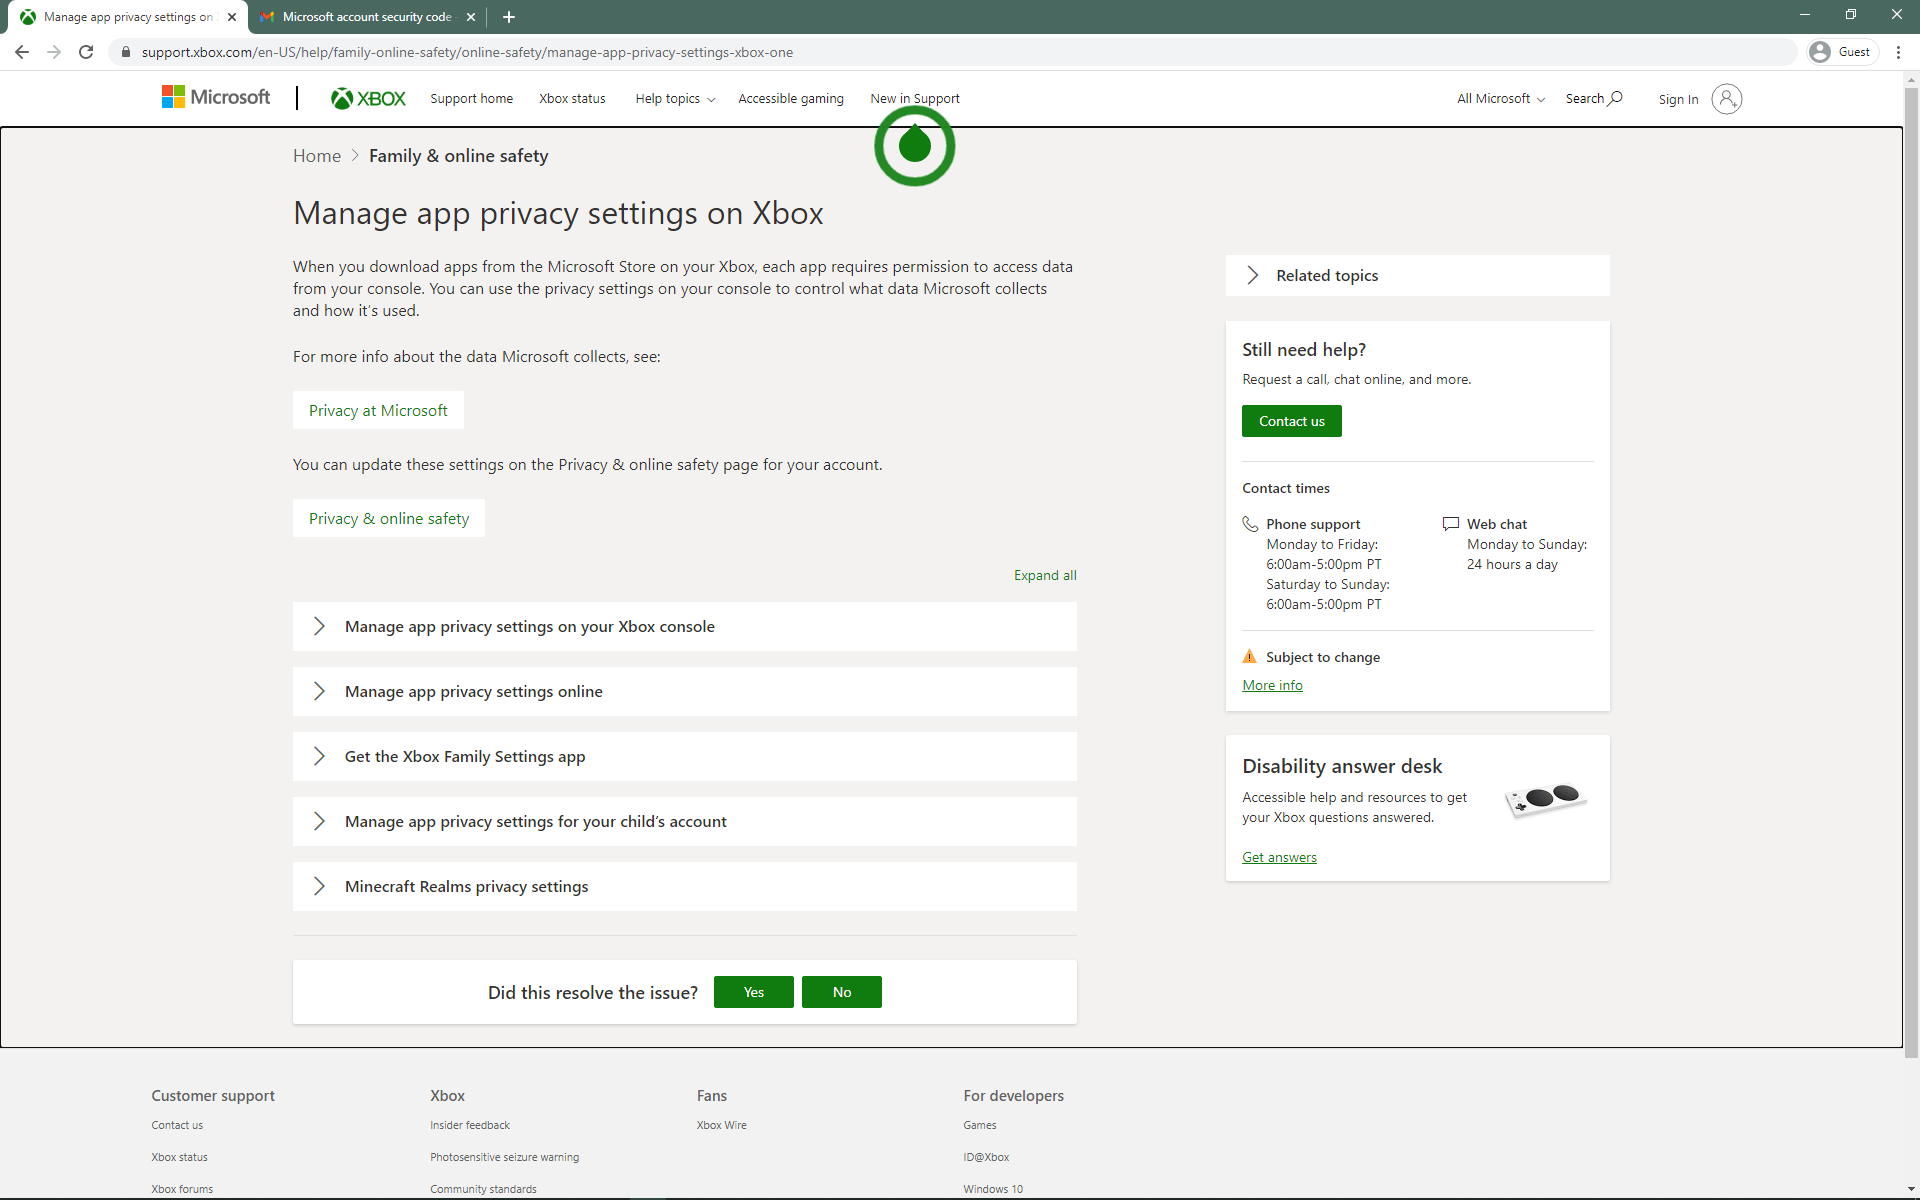This screenshot has height=1200, width=1920.
Task: Click the Xbox logo icon
Action: 341,98
